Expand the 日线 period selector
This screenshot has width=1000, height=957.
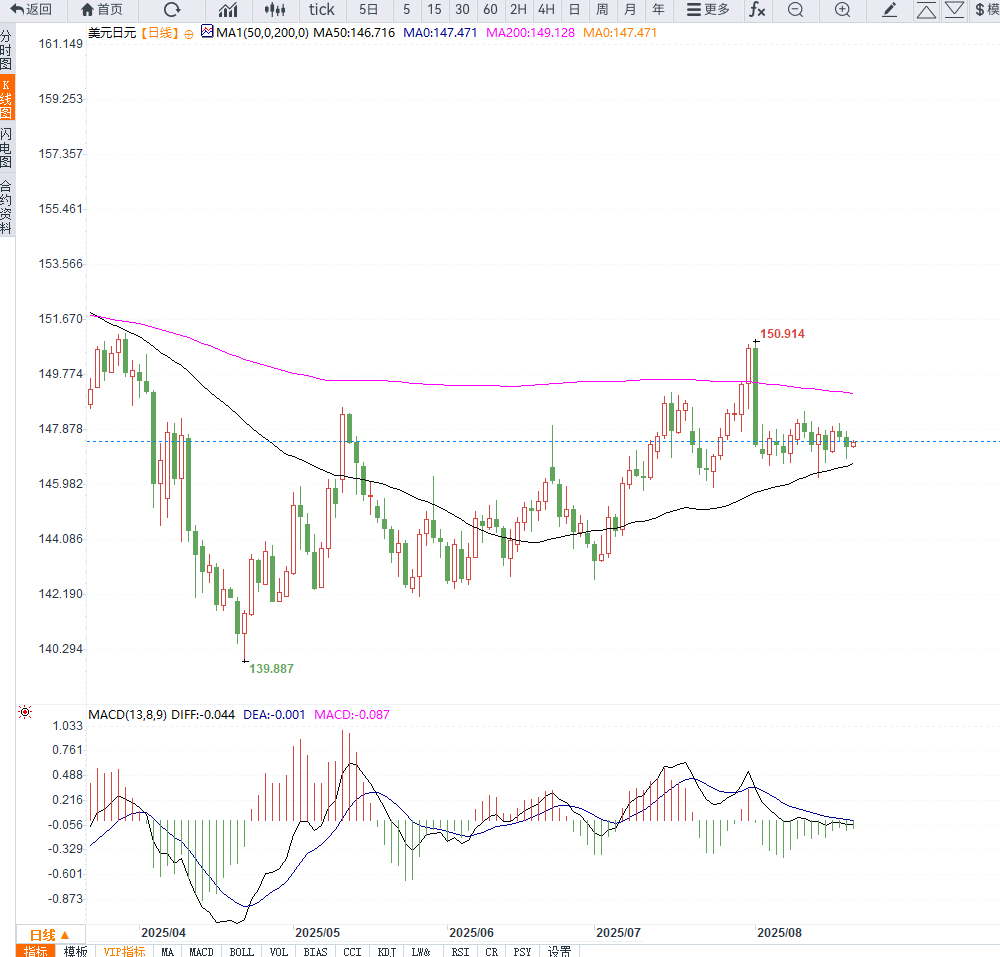click(x=50, y=935)
